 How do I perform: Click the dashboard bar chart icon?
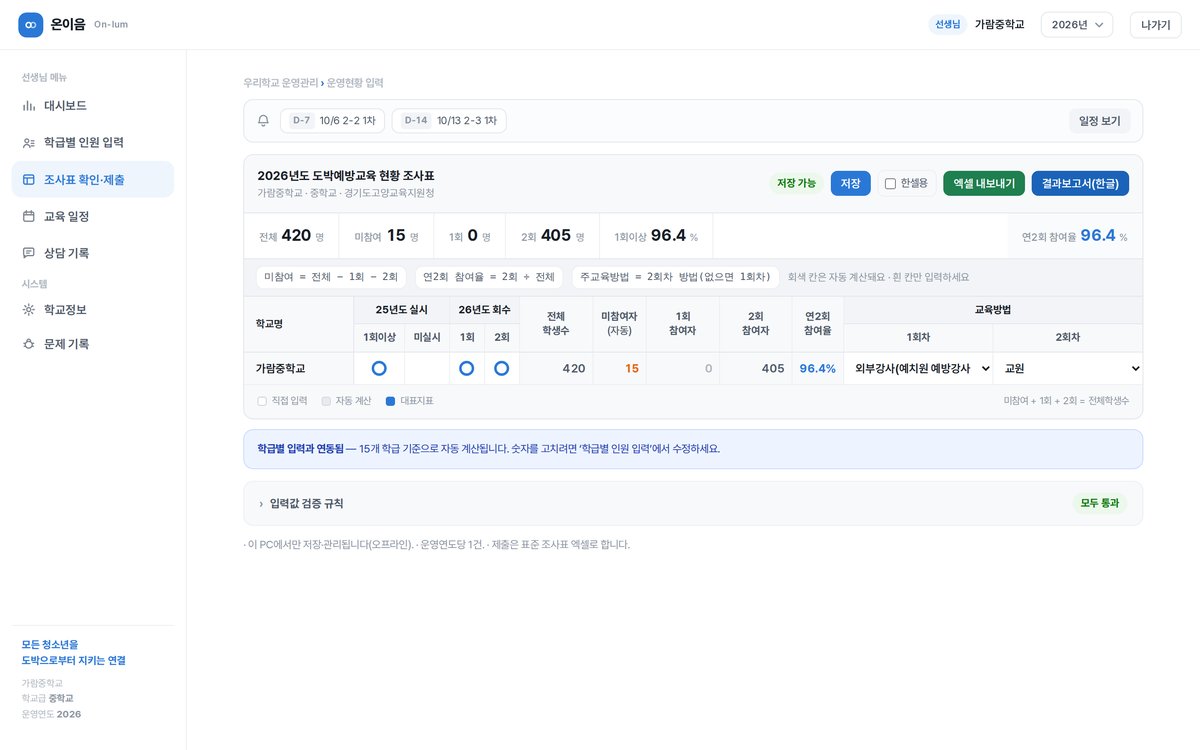(x=29, y=105)
